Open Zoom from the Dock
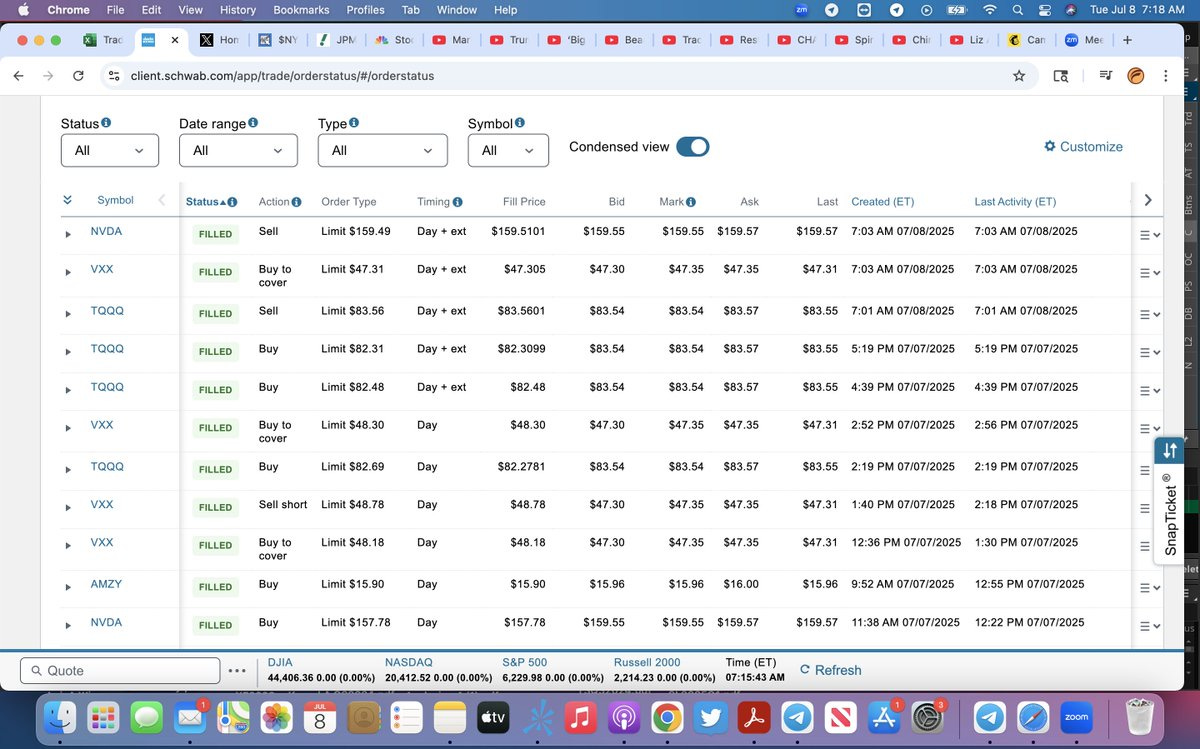The height and width of the screenshot is (749, 1200). click(1076, 716)
